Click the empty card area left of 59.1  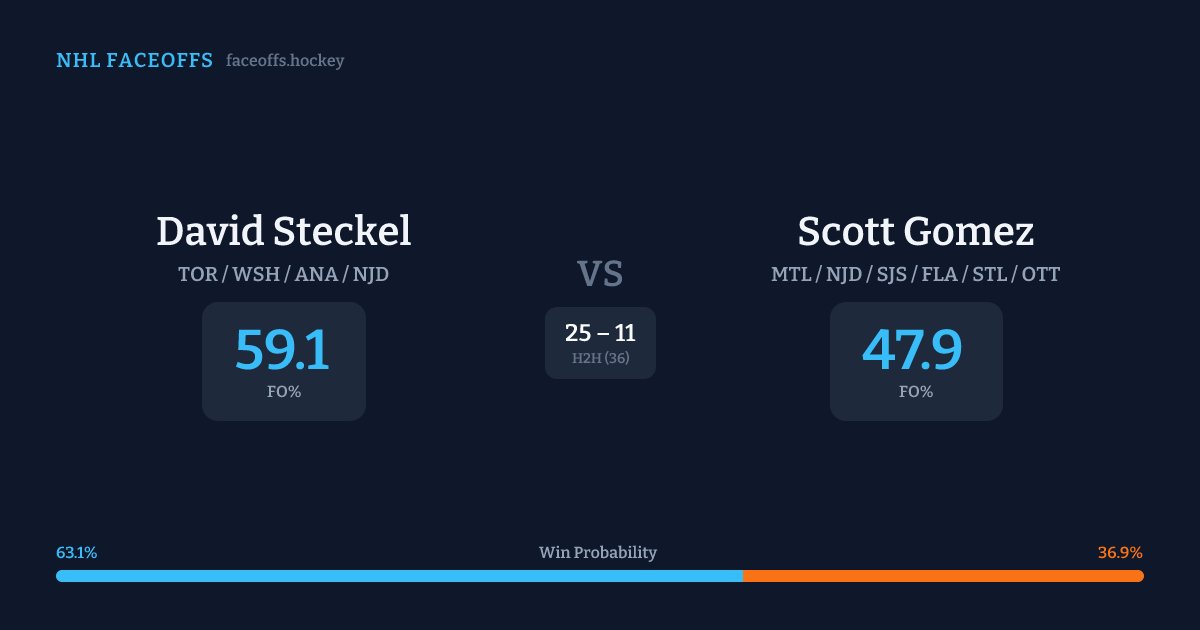(218, 362)
